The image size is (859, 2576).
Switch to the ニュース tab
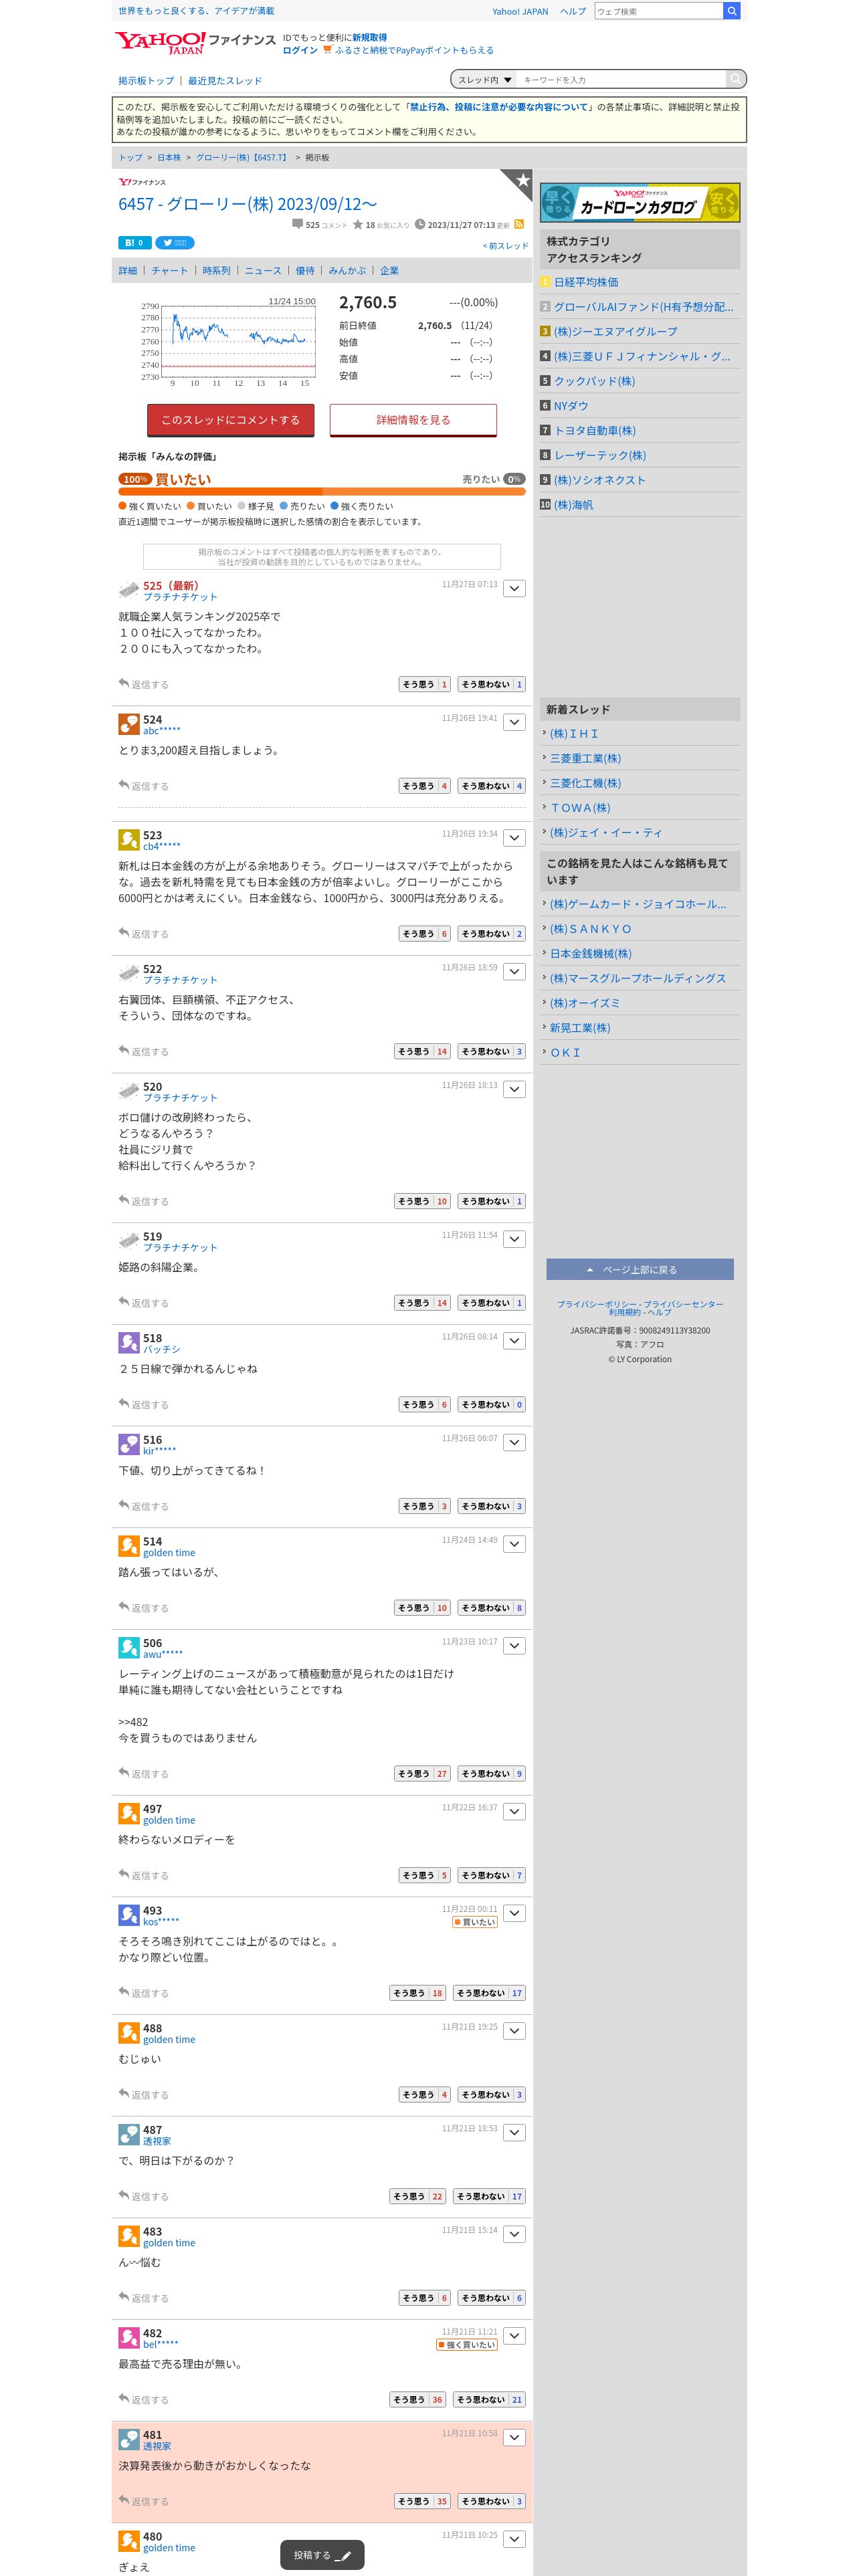(263, 270)
